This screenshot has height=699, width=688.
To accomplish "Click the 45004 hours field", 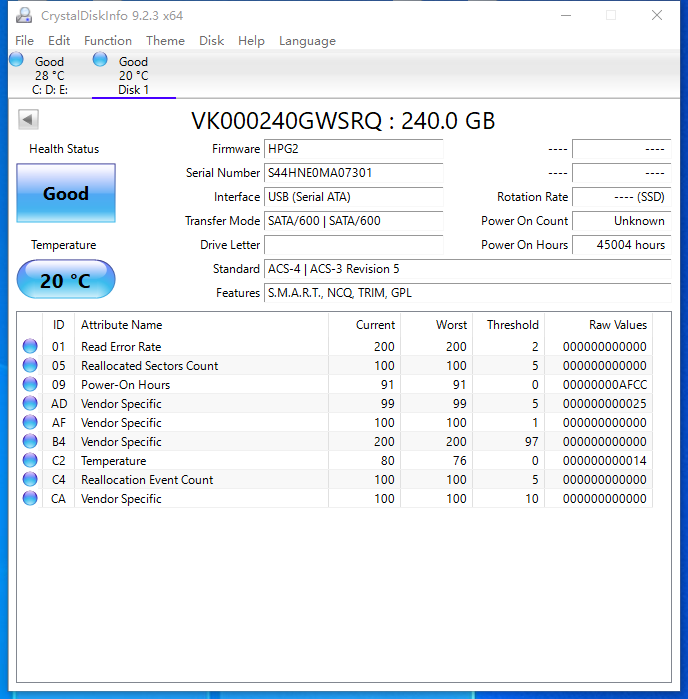I will (x=622, y=245).
